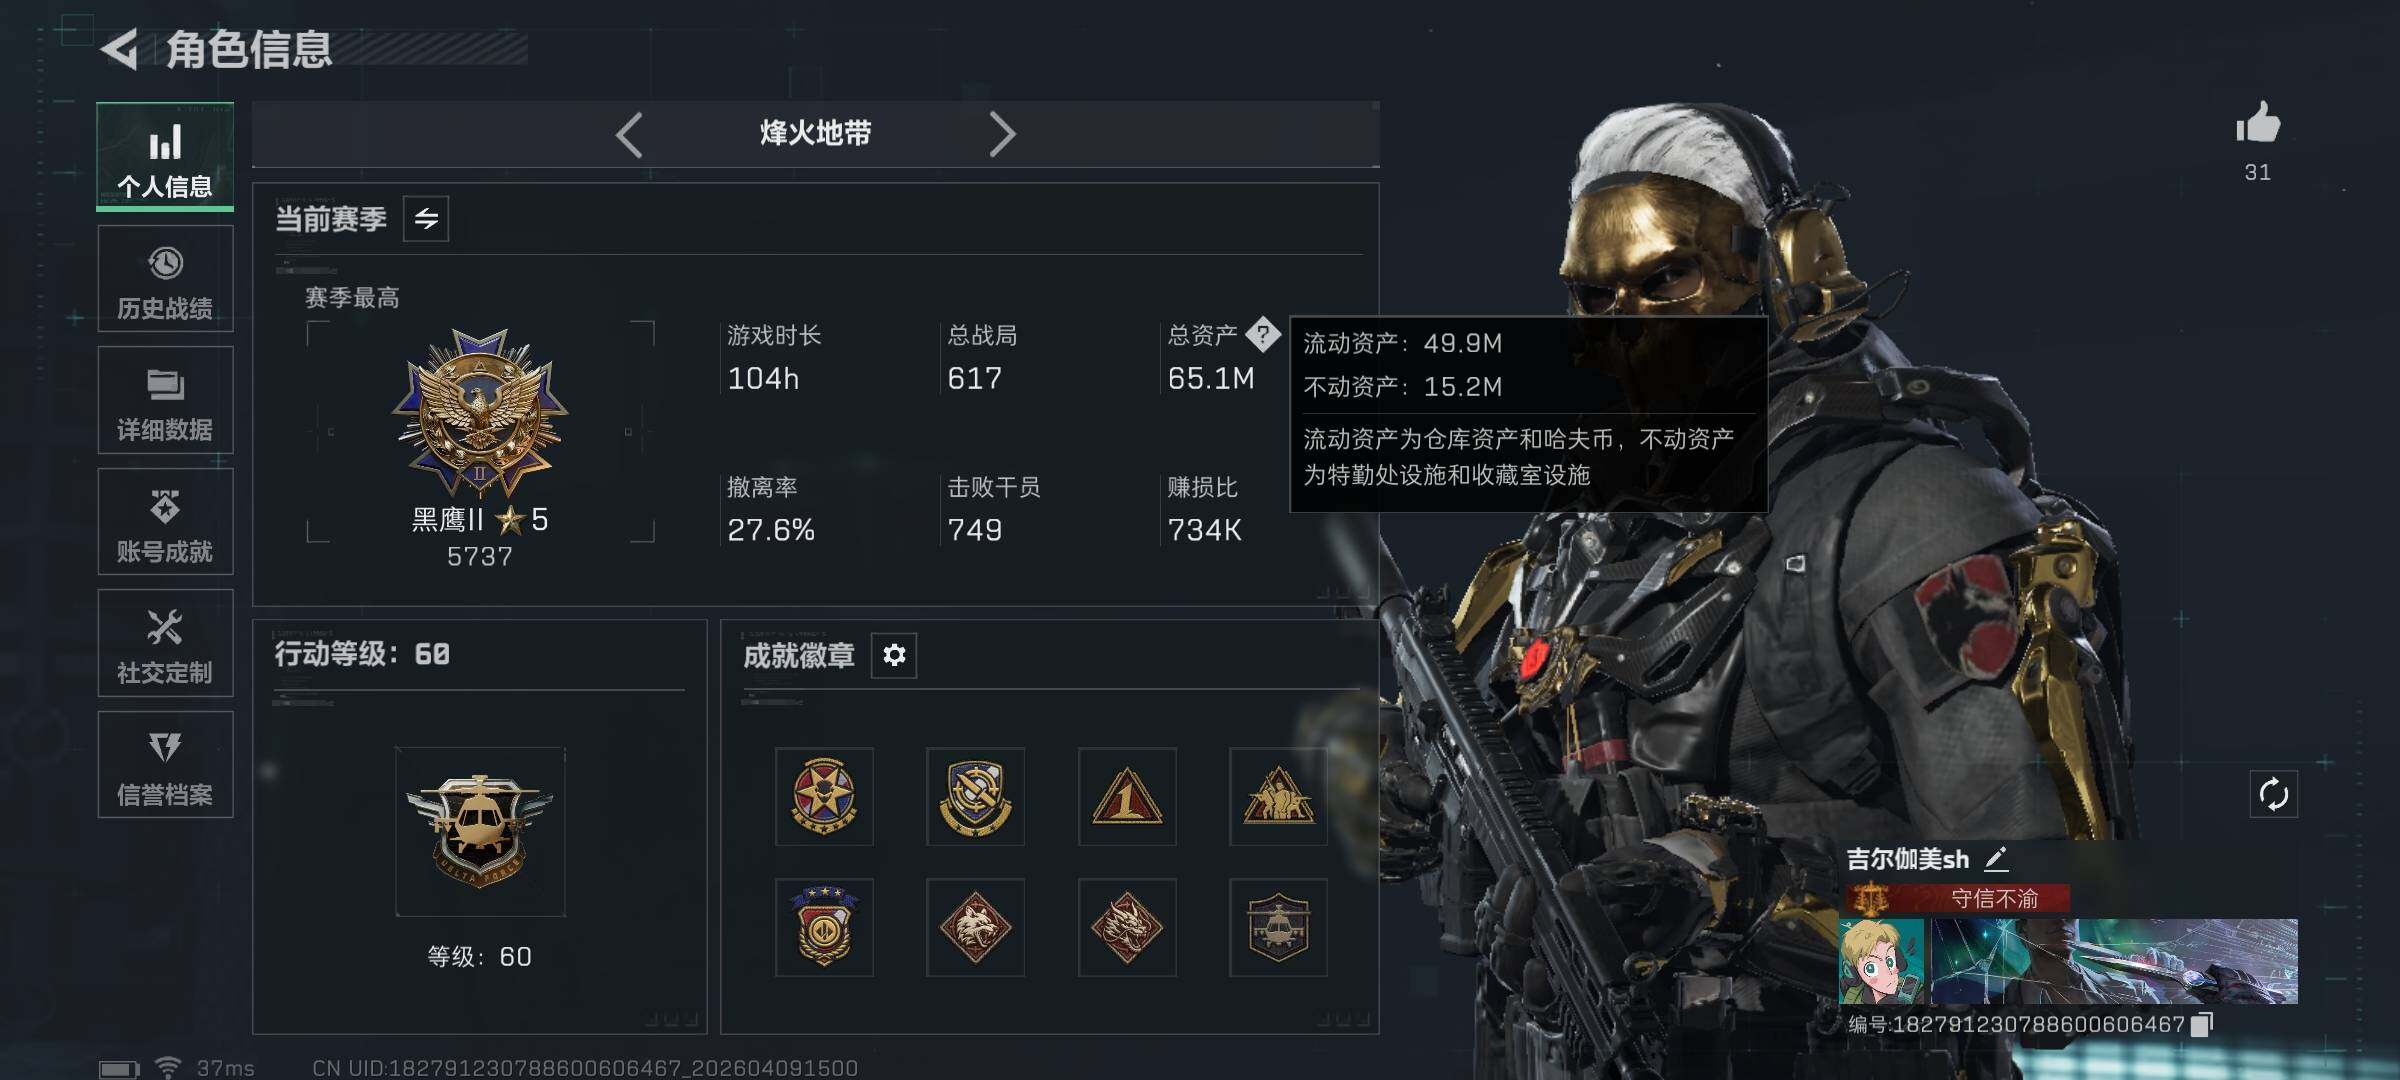Switch to next game mode with right chevron
The image size is (2400, 1080).
click(x=1002, y=134)
